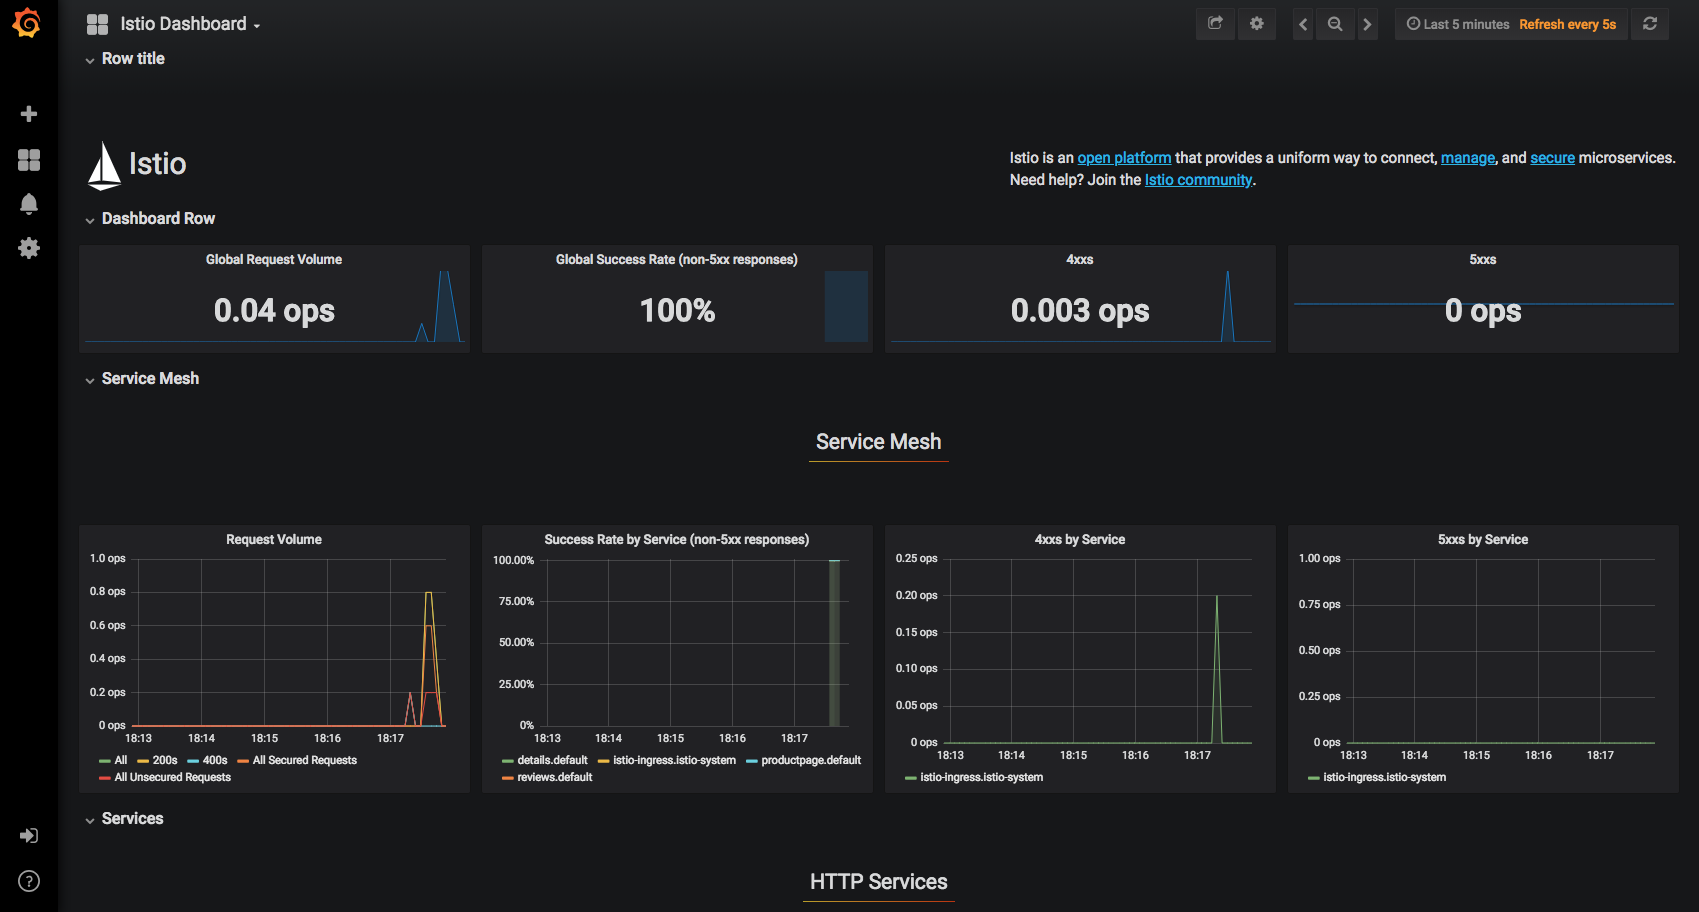Follow the secure link
The width and height of the screenshot is (1699, 912).
1552,158
